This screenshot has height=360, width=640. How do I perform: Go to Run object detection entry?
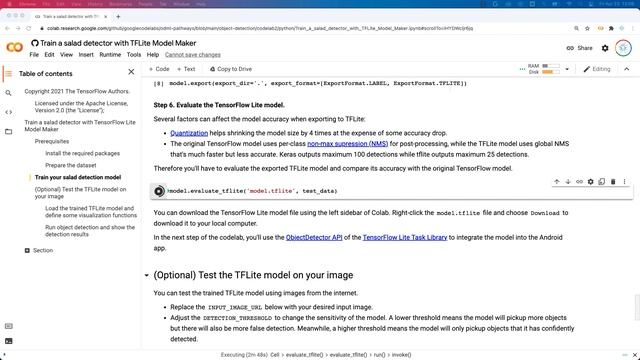[x=90, y=231]
